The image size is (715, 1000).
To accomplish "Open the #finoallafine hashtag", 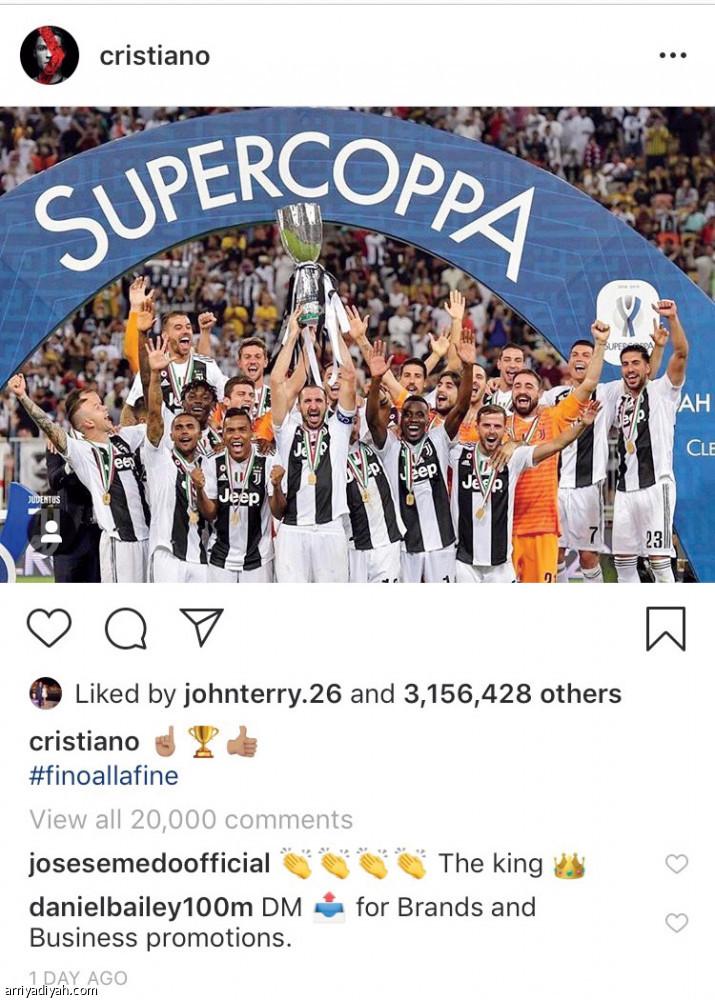I will 103,776.
